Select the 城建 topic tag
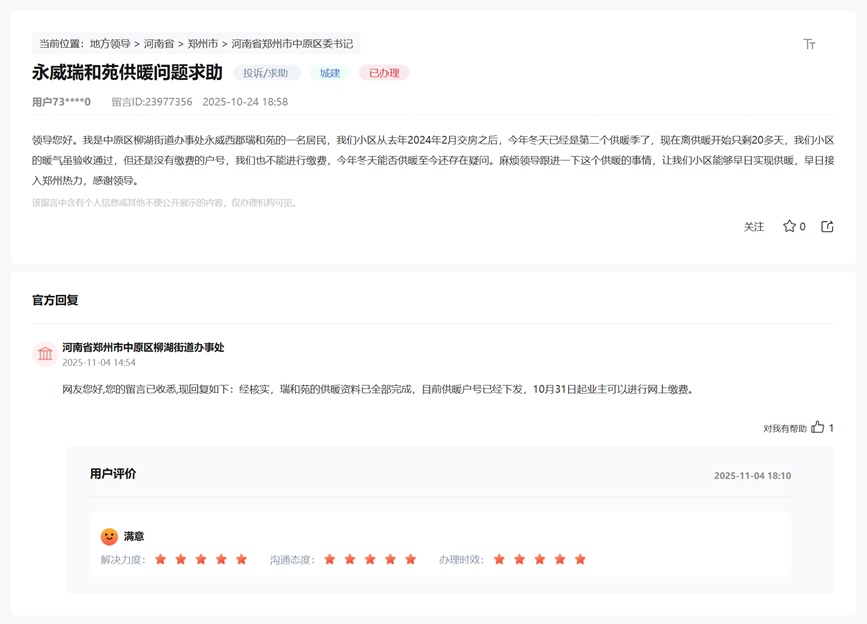Screen dimensions: 867x624 (x=330, y=73)
